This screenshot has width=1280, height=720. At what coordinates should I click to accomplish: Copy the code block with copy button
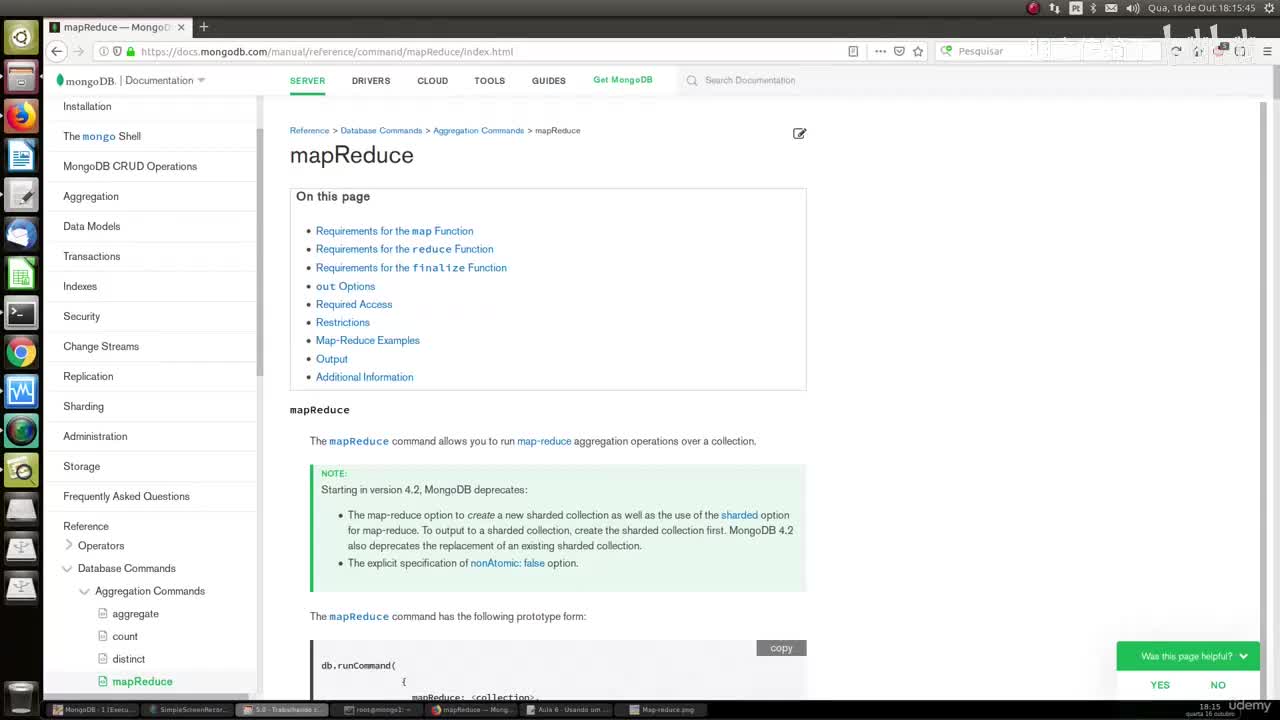coord(781,648)
